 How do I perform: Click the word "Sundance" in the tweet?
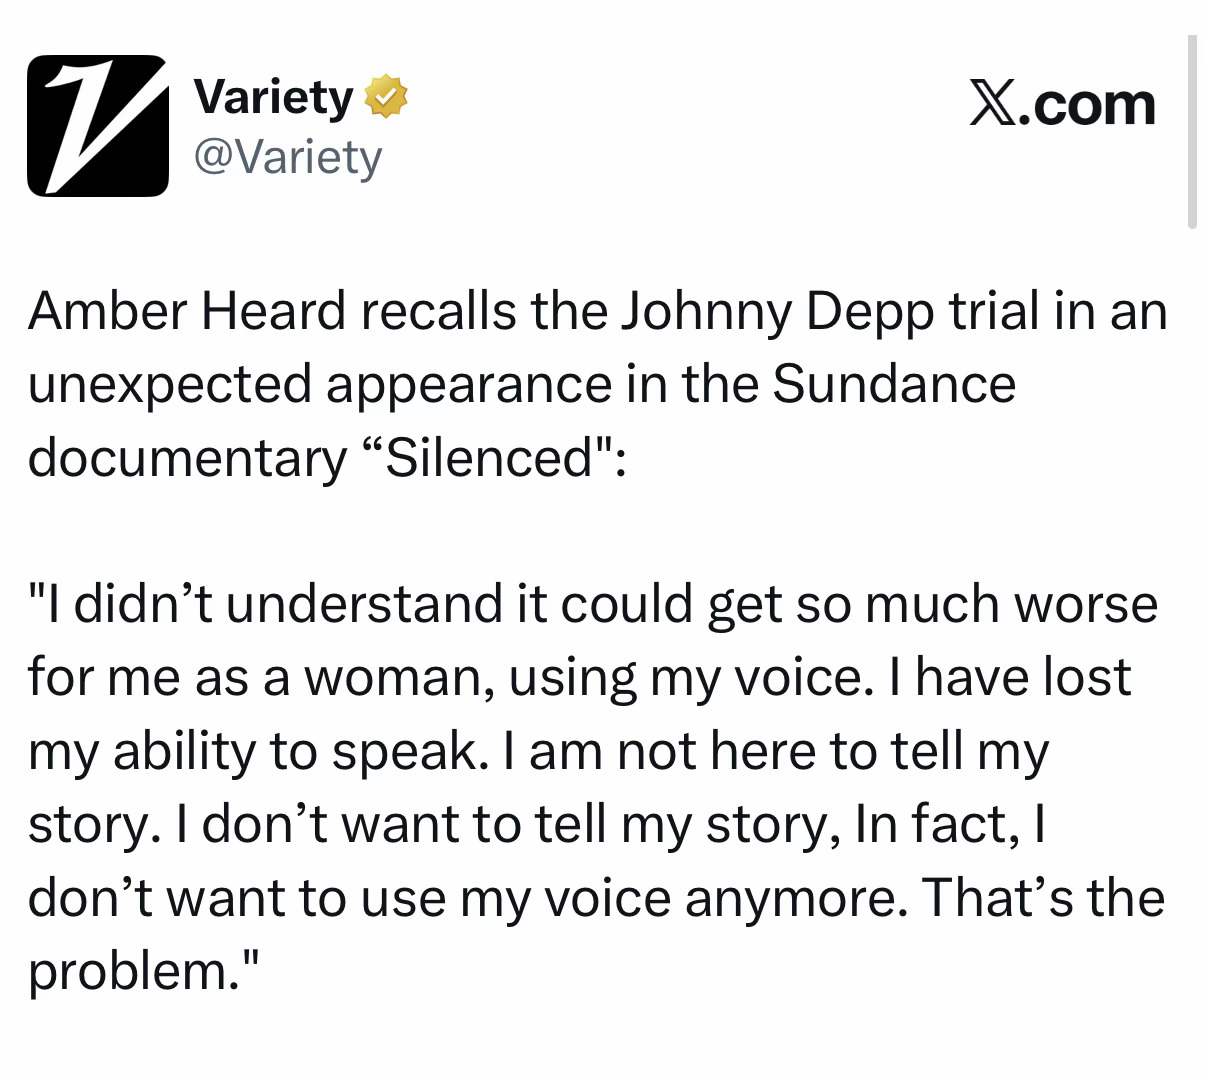click(x=894, y=385)
